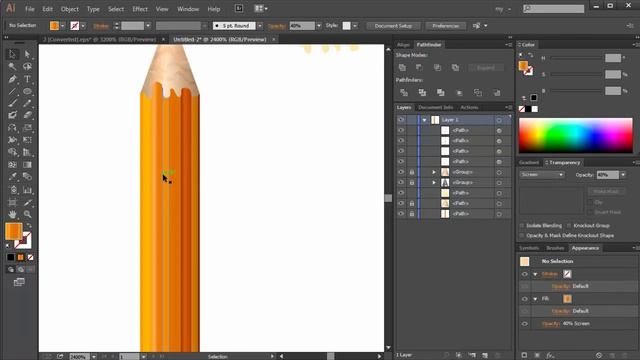Check the Clip checkbox

pos(591,202)
